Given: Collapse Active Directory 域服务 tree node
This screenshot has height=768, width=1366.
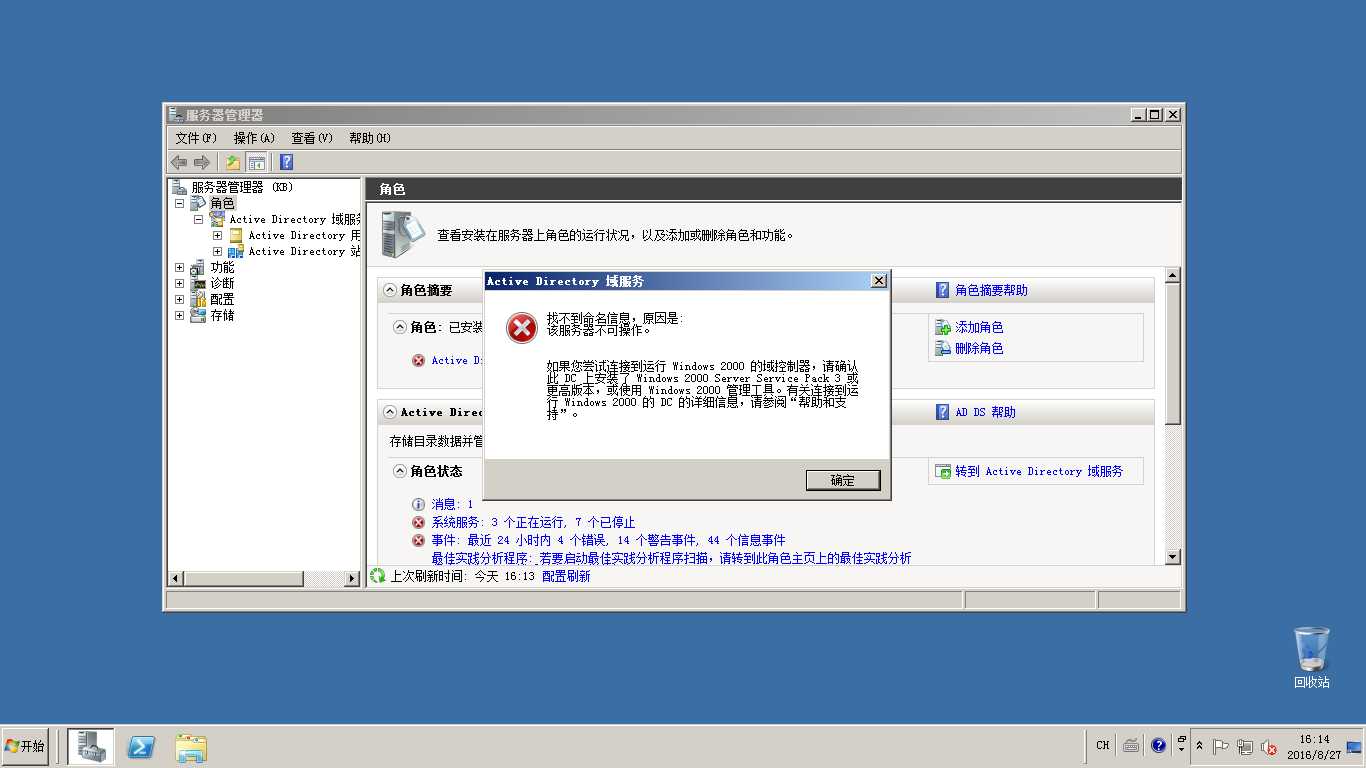Looking at the screenshot, I should click(x=198, y=219).
